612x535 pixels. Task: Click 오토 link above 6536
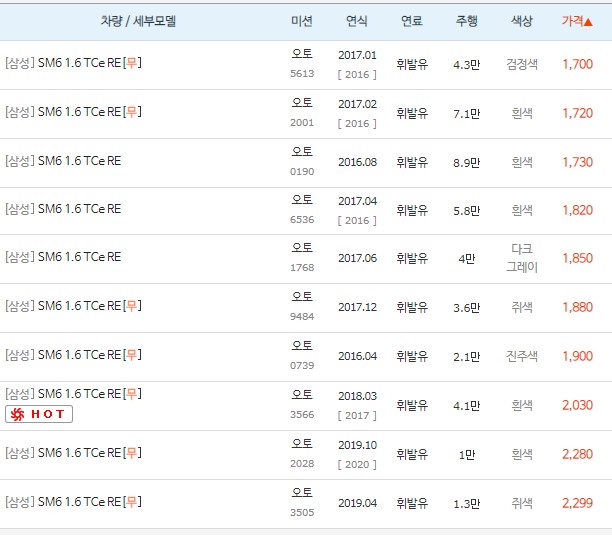point(302,200)
